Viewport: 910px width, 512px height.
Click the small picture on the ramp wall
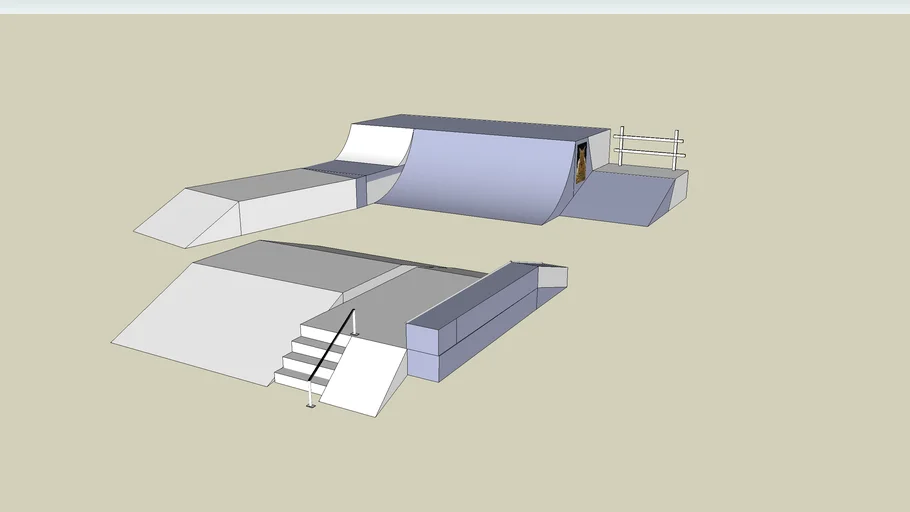580,163
